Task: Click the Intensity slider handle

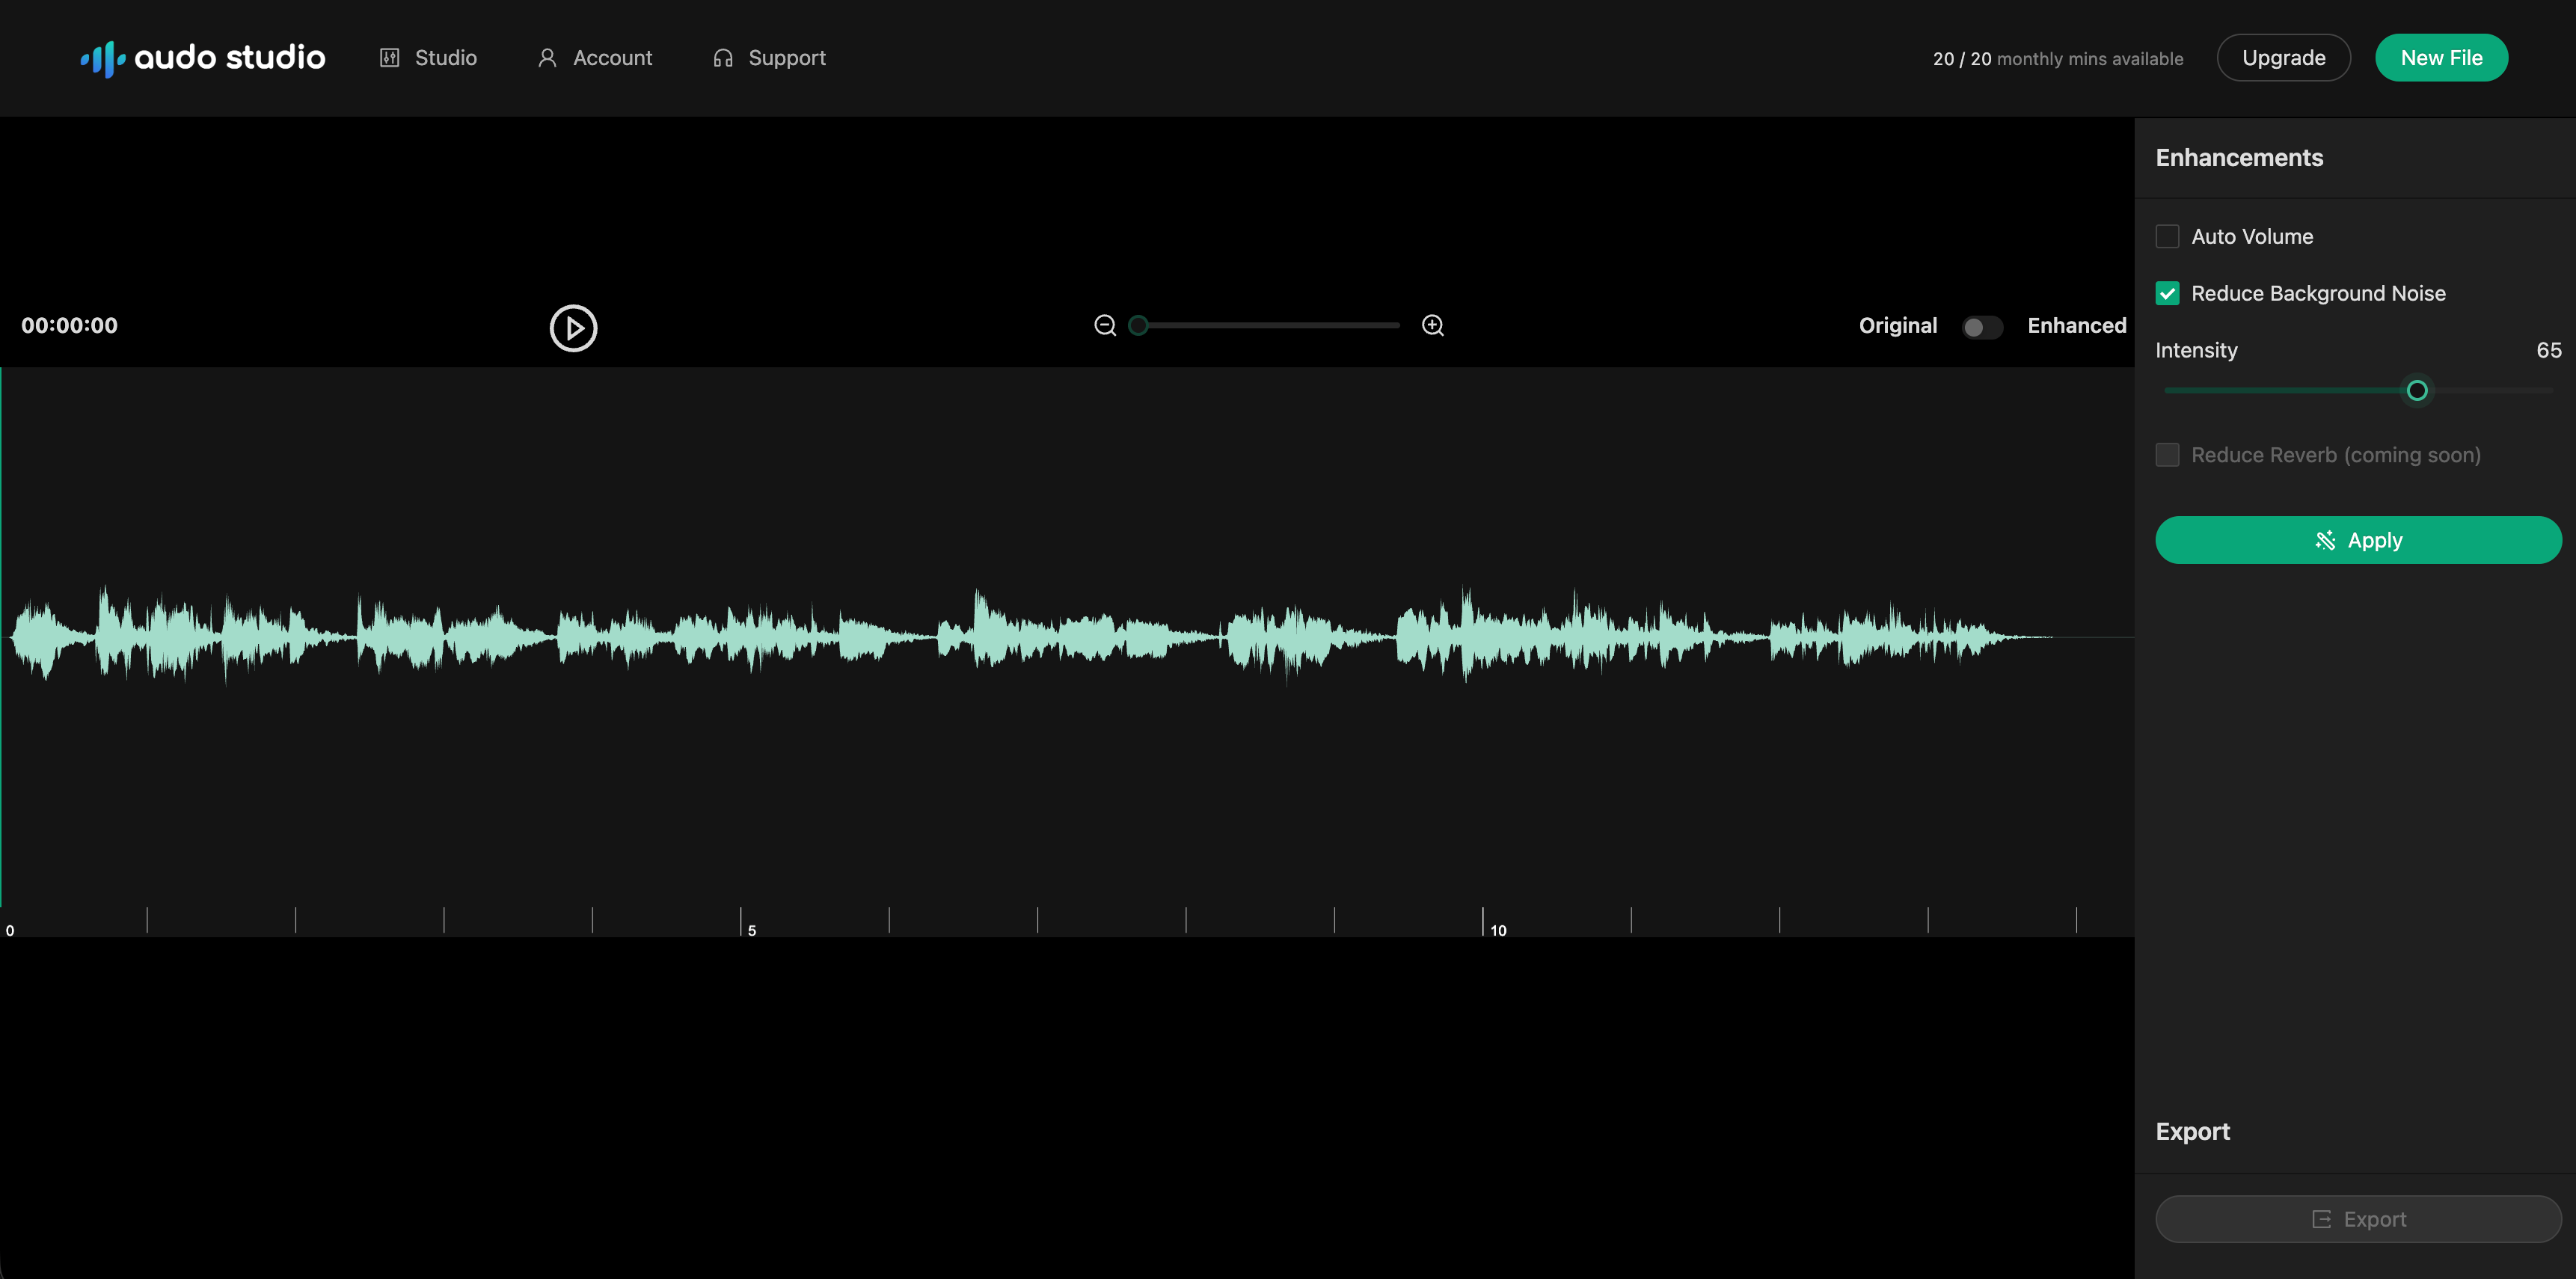Action: click(x=2416, y=391)
